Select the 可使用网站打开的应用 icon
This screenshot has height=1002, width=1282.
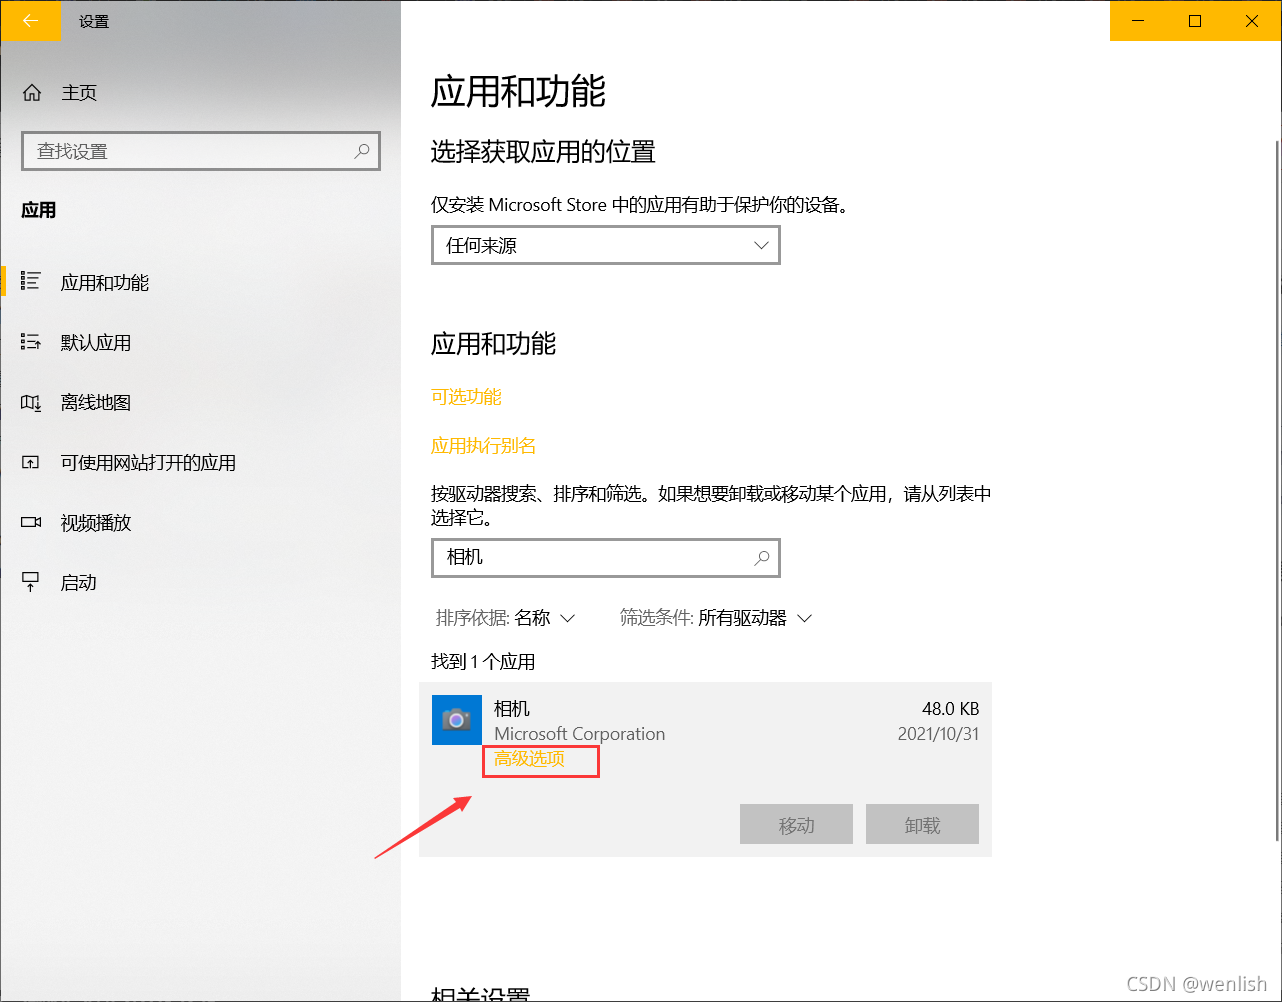(x=31, y=462)
